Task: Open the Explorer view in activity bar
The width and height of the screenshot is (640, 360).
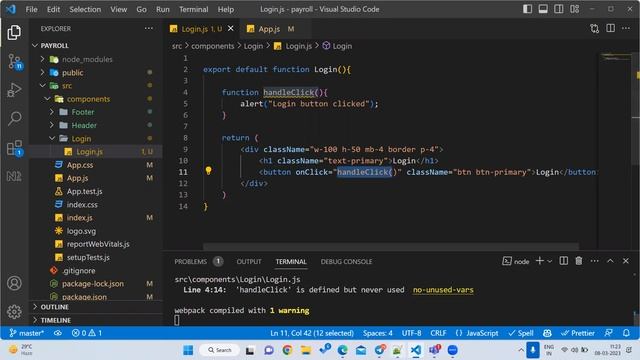Action: tap(14, 33)
